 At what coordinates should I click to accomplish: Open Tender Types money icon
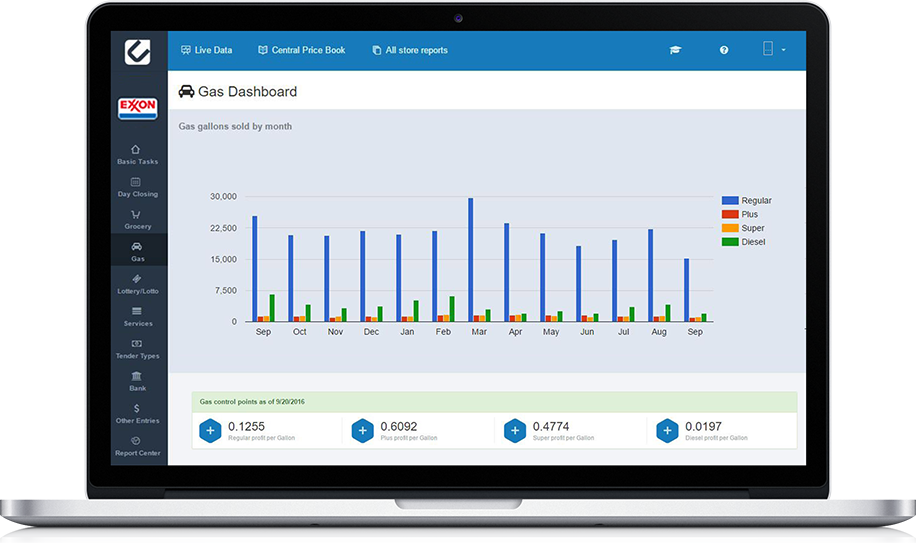point(136,344)
